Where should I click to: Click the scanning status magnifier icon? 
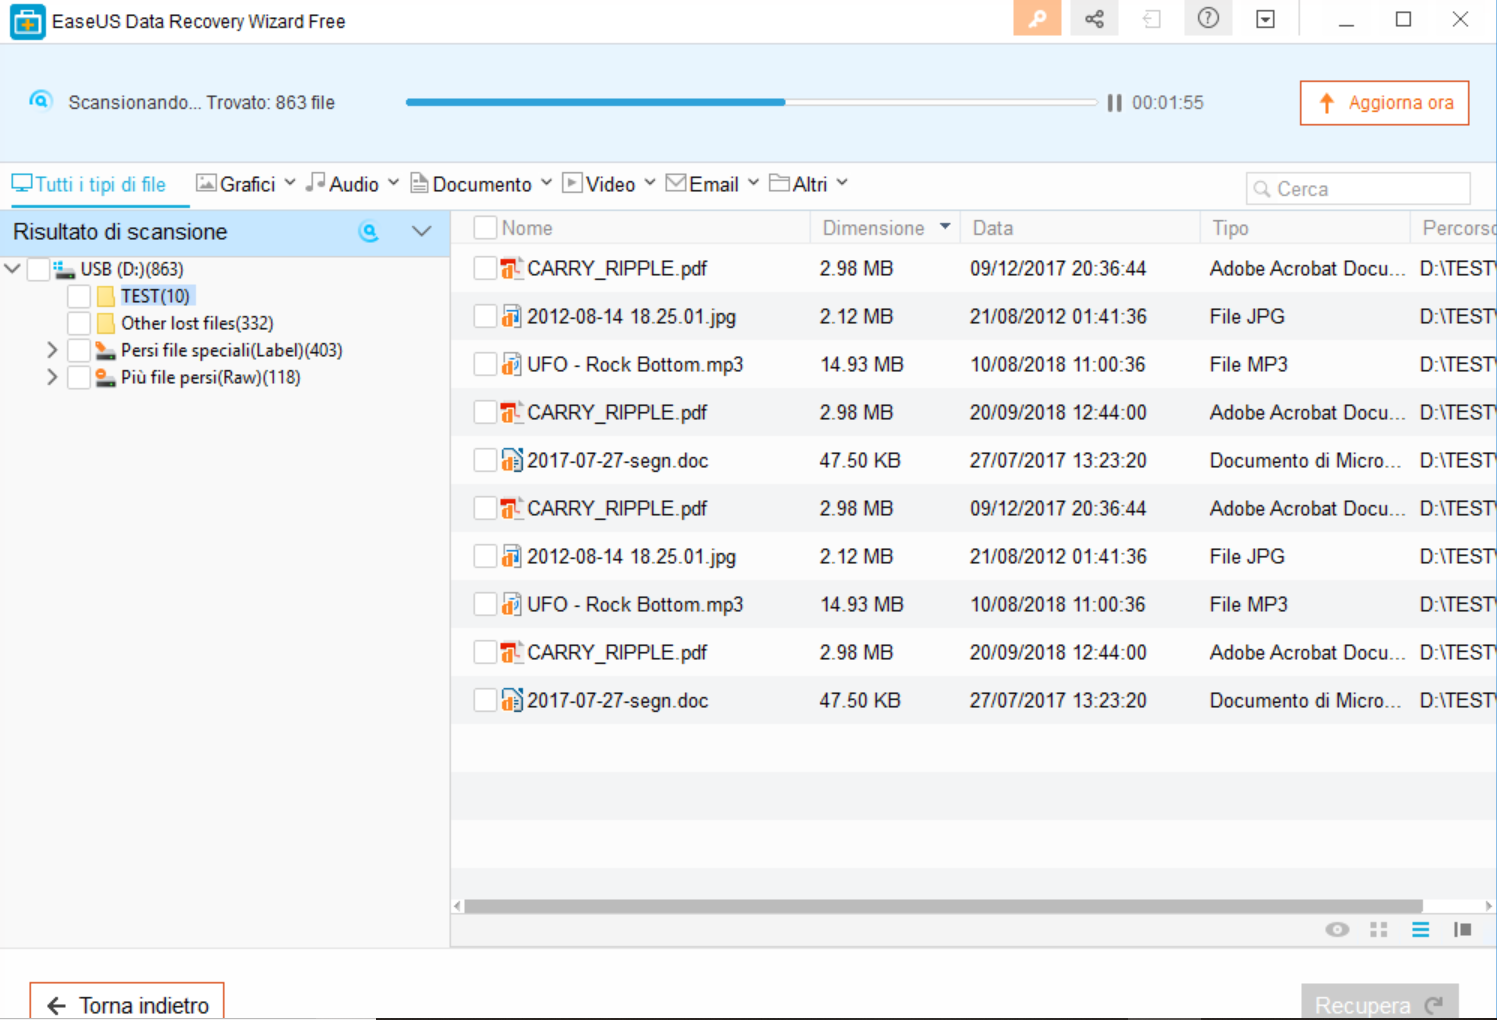(x=40, y=101)
